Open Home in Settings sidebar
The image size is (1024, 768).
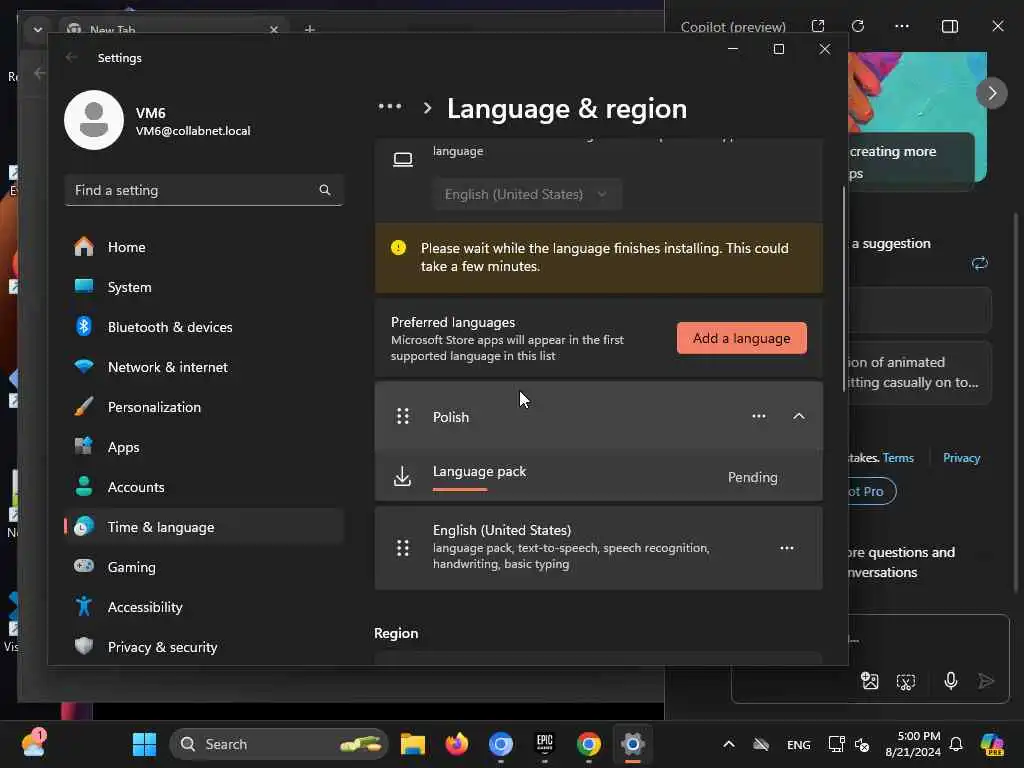204,247
